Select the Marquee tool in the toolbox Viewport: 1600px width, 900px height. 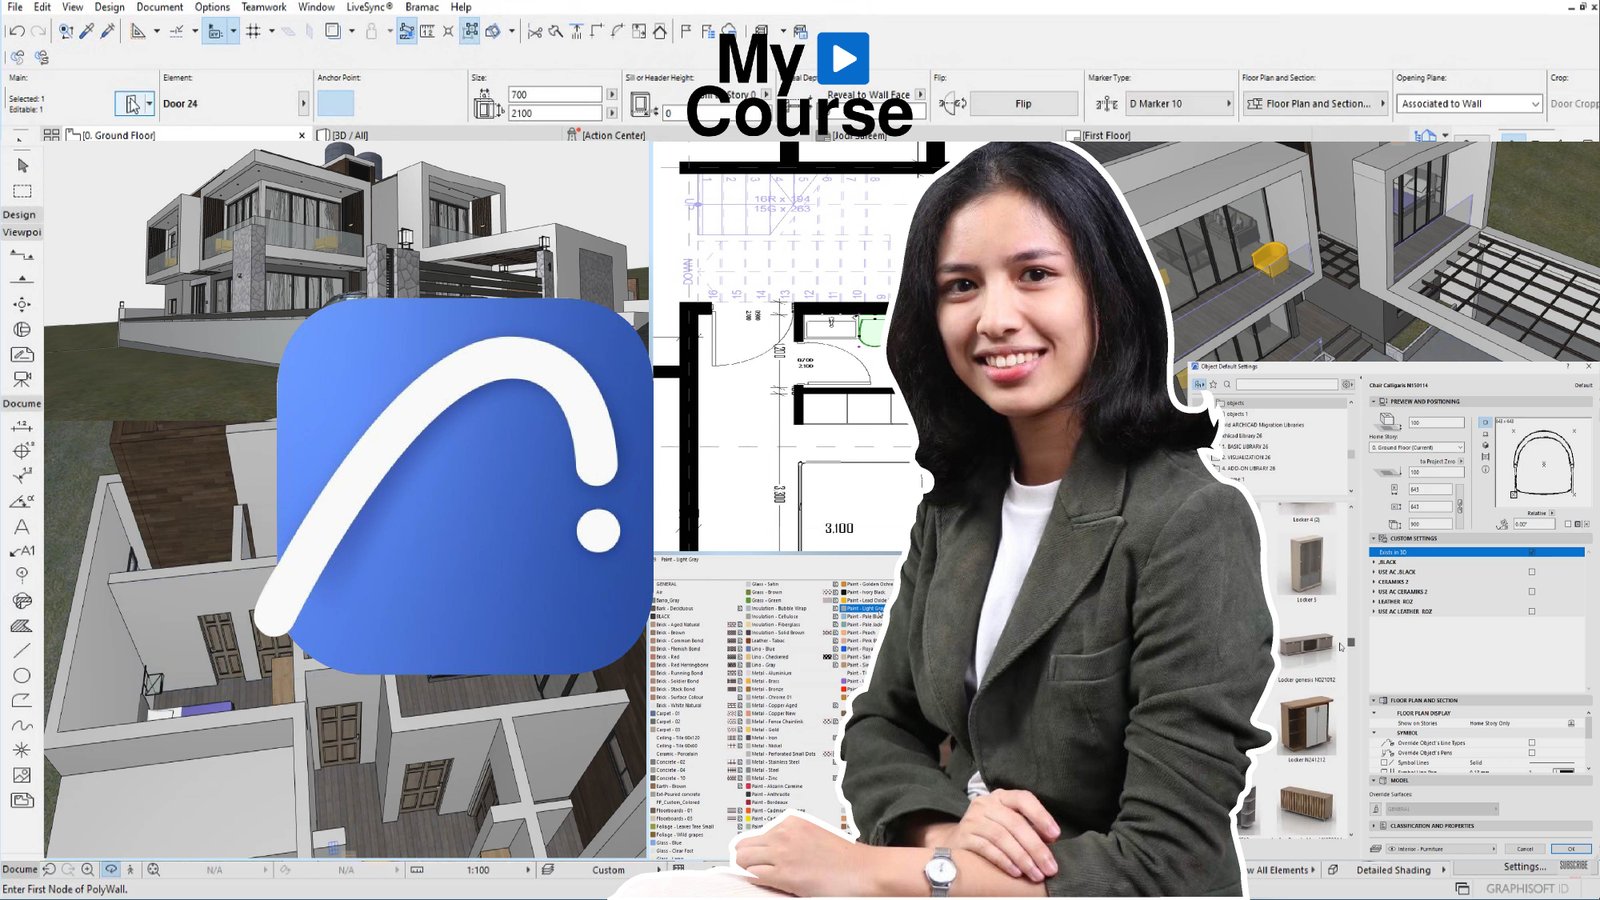(x=22, y=191)
